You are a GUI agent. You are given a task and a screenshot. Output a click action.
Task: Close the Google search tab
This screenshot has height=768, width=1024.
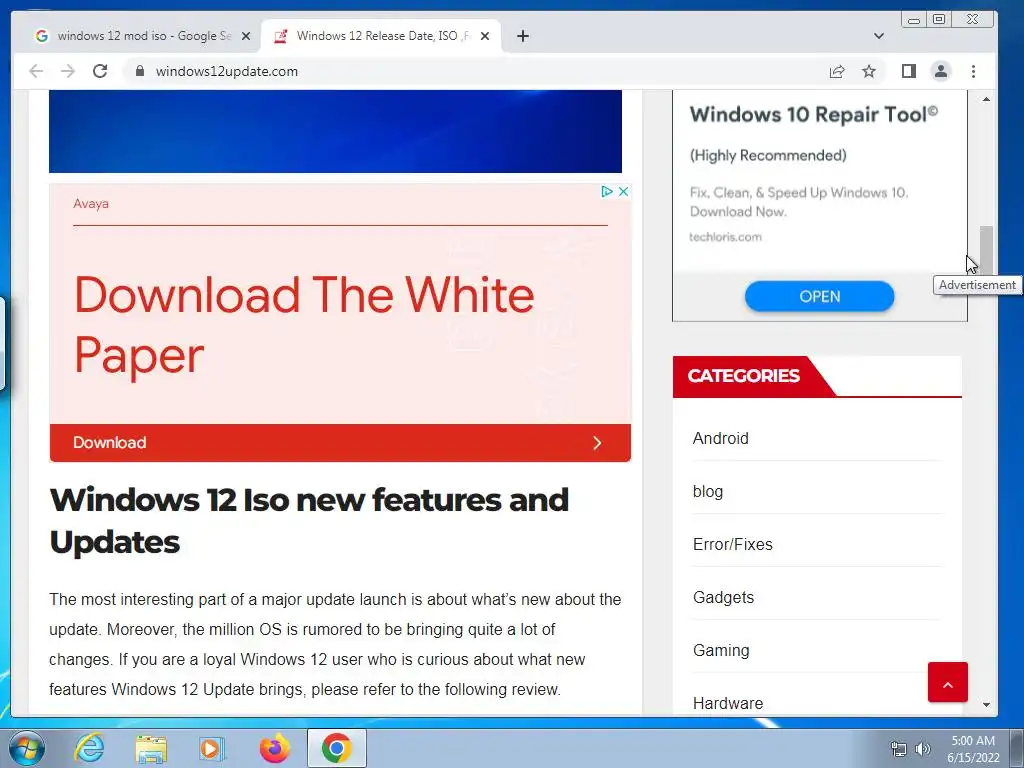pyautogui.click(x=246, y=36)
